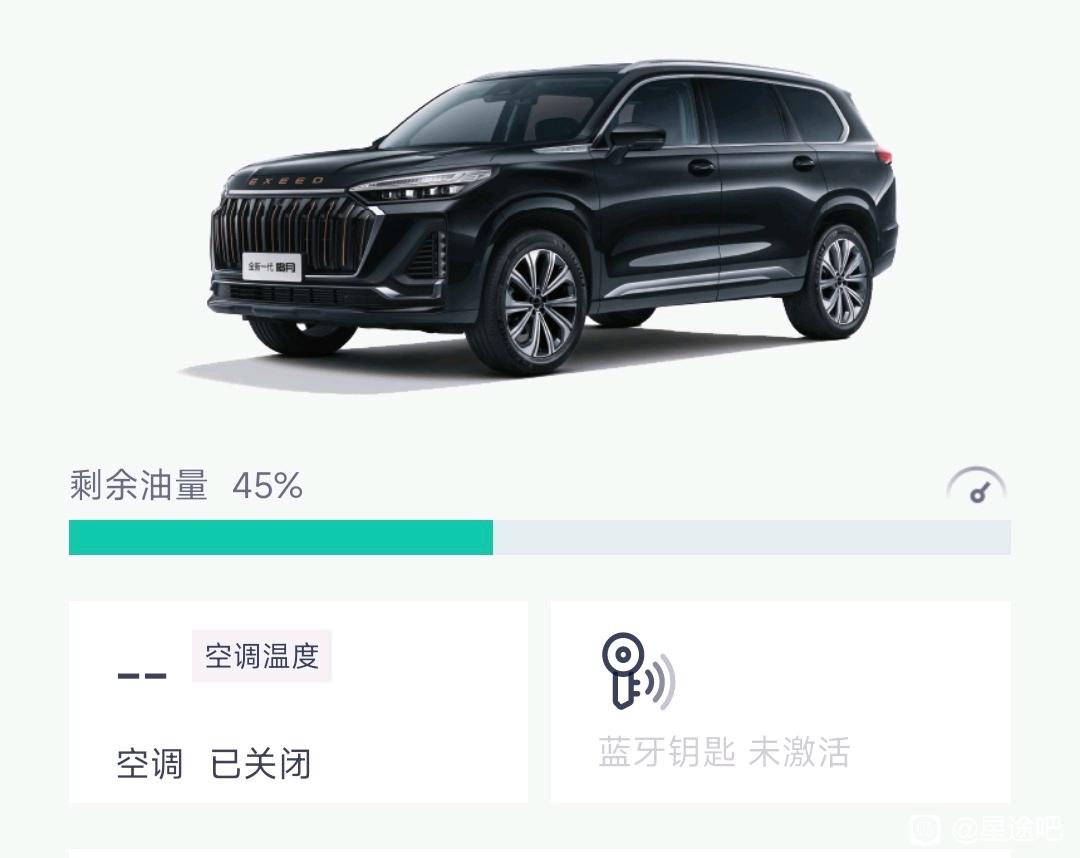Tap the 空调温度 tag

(262, 656)
